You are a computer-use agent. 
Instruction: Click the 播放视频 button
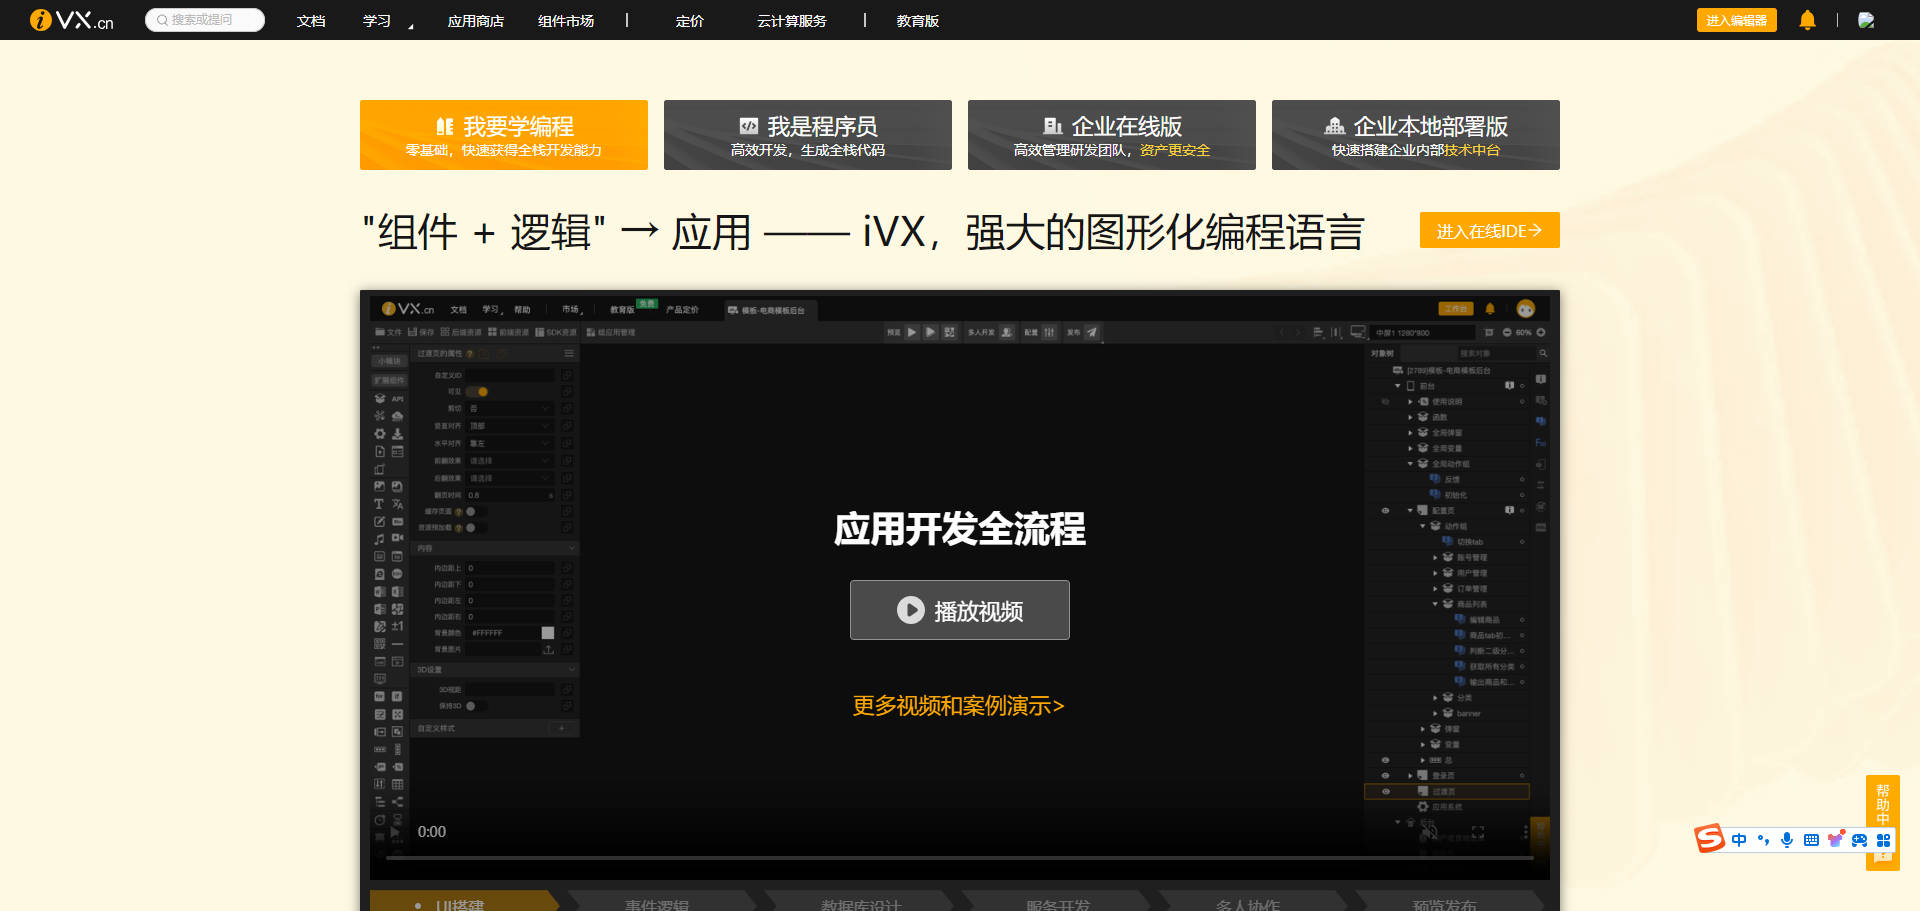coord(960,610)
